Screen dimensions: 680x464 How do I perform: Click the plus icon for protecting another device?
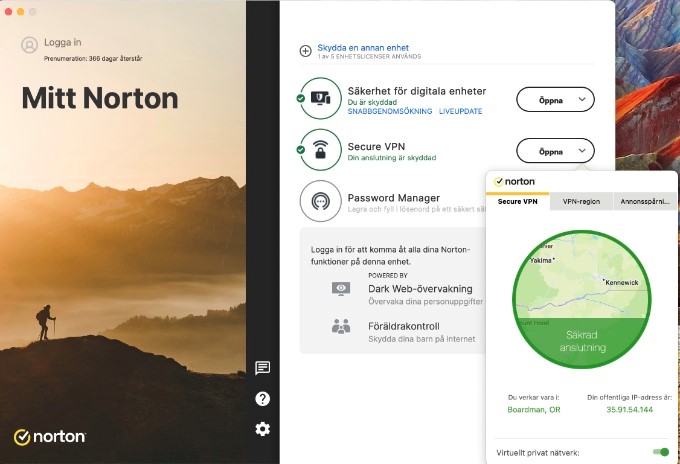pyautogui.click(x=305, y=51)
